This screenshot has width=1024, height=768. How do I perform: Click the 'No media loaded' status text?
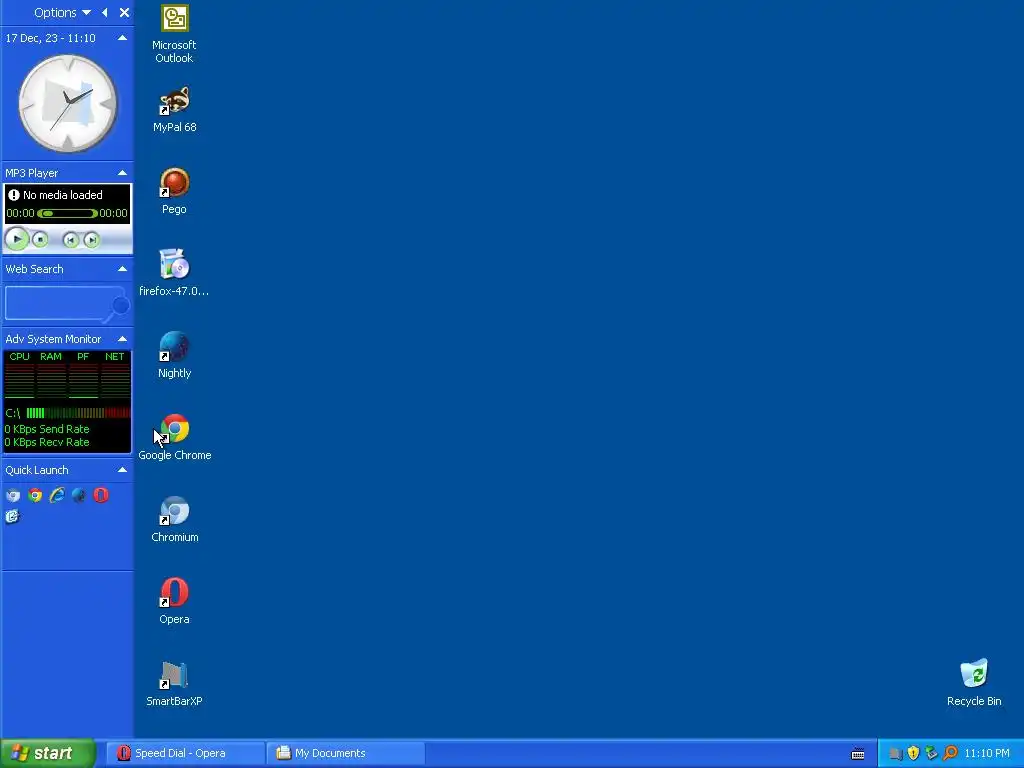pos(63,195)
